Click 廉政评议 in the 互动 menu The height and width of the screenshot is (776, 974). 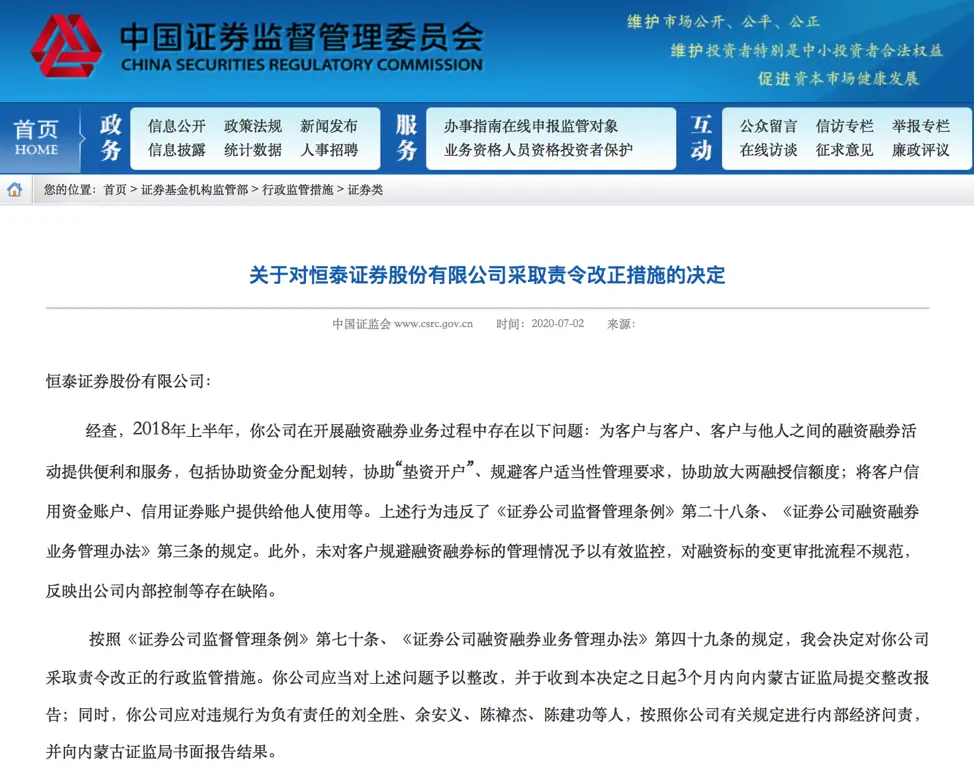point(921,150)
